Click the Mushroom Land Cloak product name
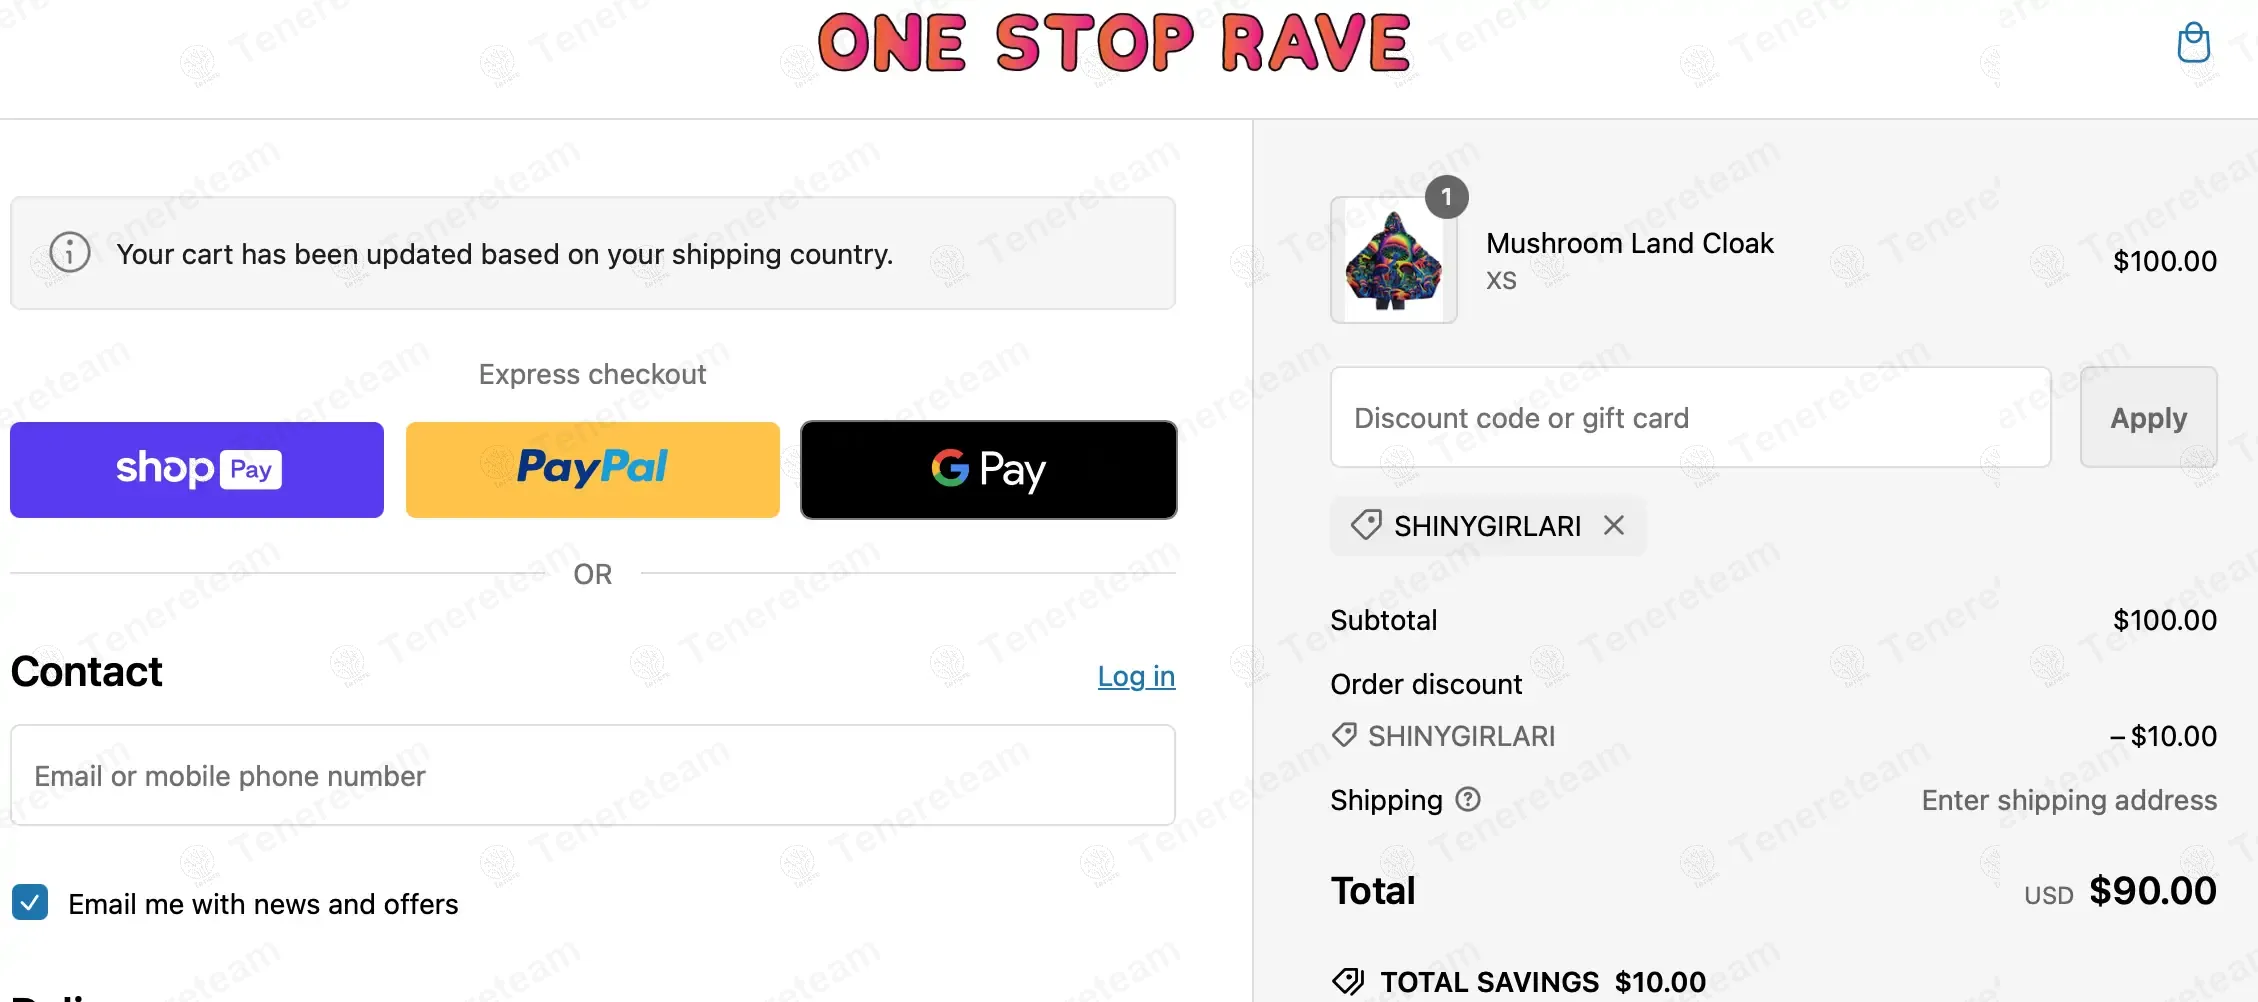The width and height of the screenshot is (2258, 1002). tap(1629, 243)
